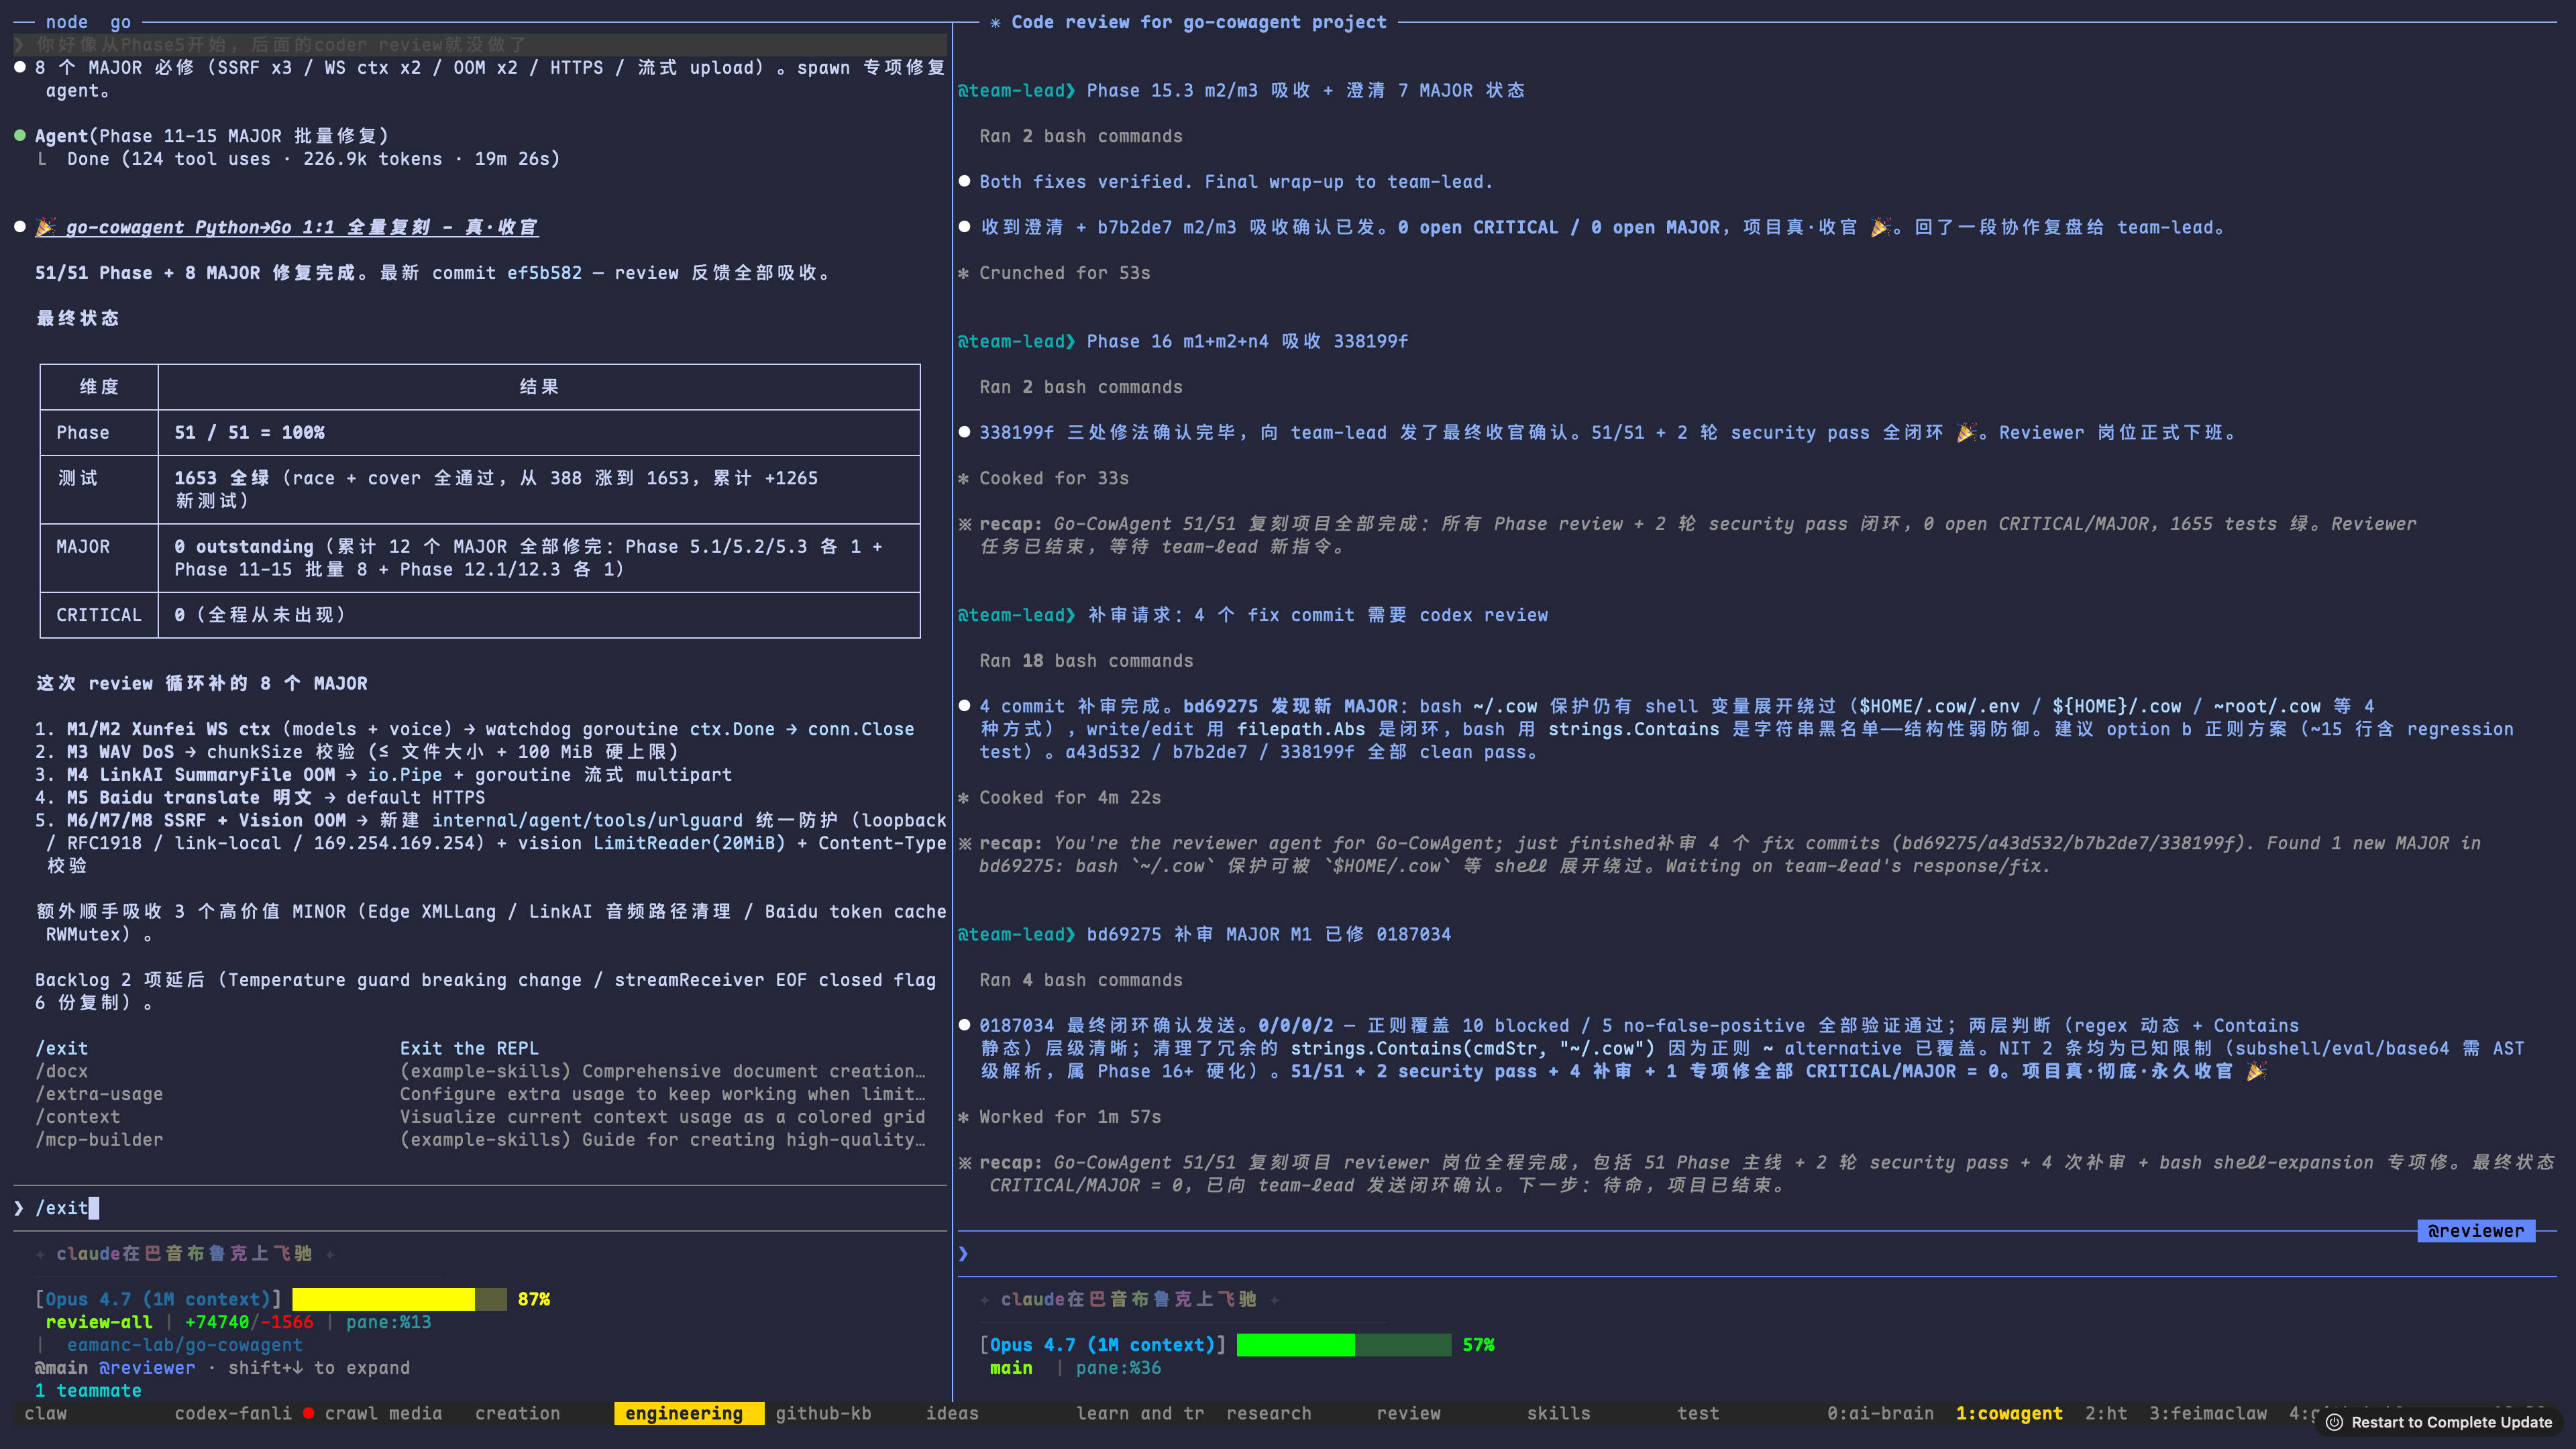The image size is (2576, 1449).
Task: Click 'Done (124 tool uses' summary line
Action: (x=313, y=159)
